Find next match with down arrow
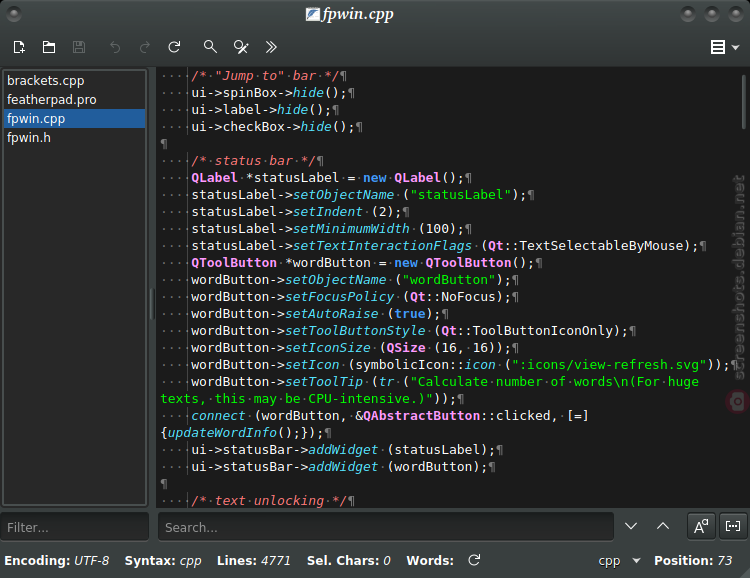 tap(631, 526)
